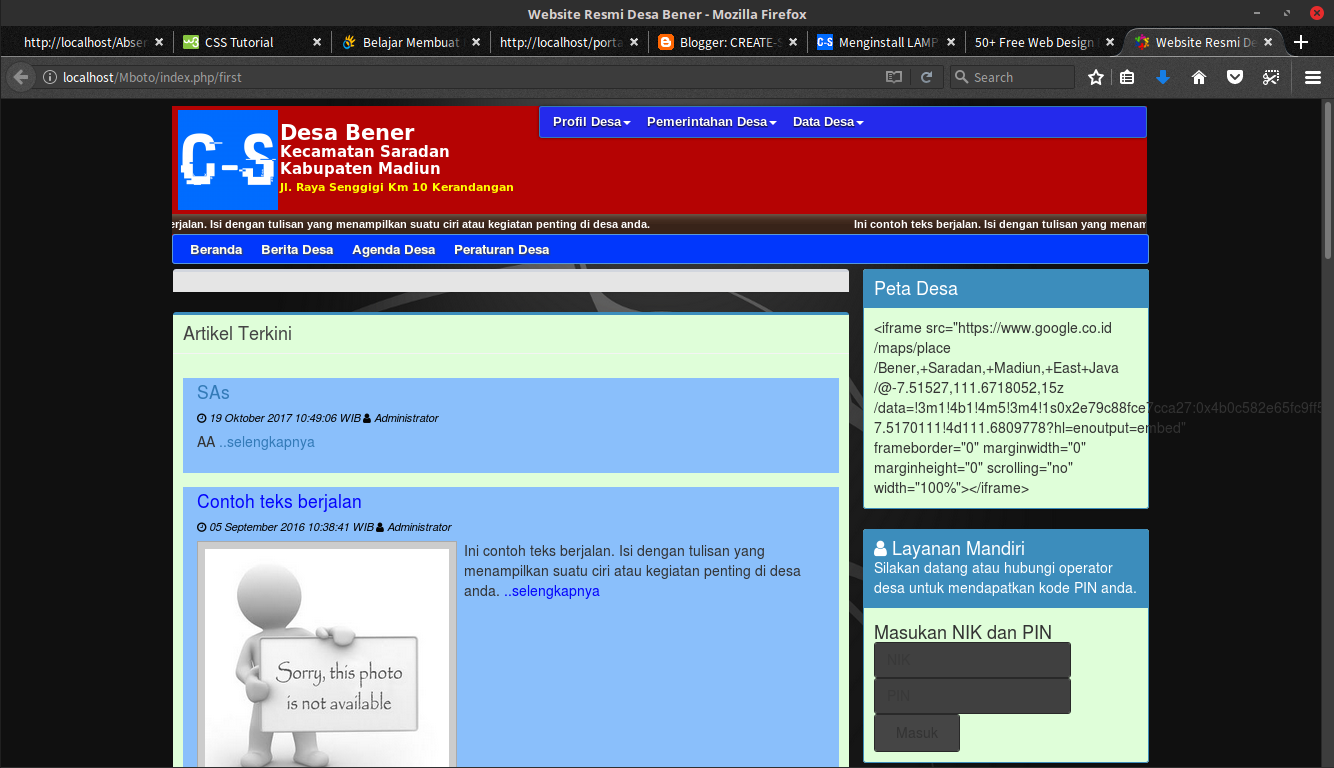Open the Data Desa dropdown
This screenshot has width=1334, height=768.
[827, 121]
